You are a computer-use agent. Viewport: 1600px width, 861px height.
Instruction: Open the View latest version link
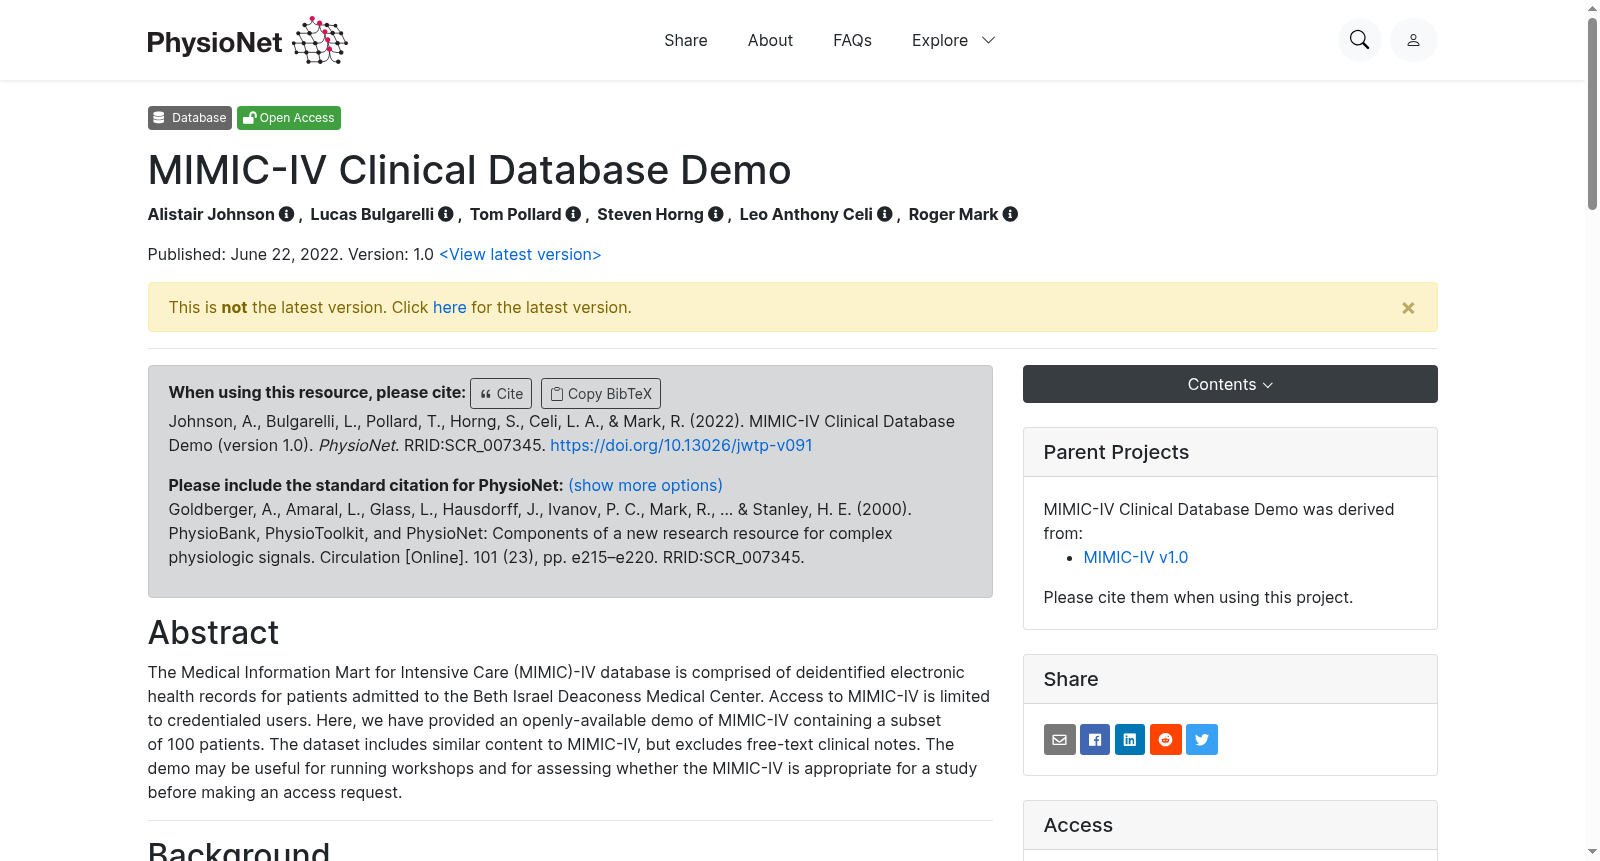[x=520, y=254]
